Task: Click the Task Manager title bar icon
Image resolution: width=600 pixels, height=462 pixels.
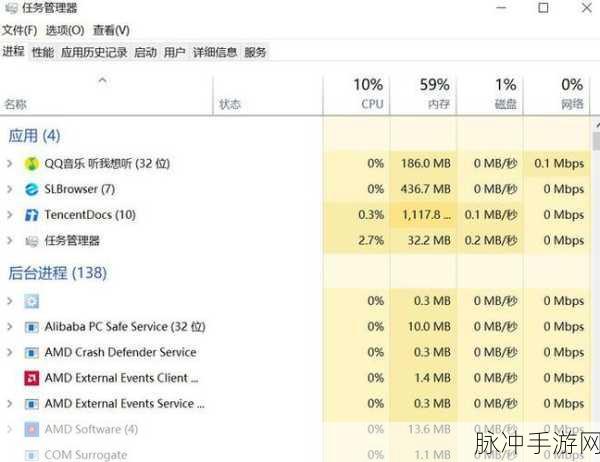Action: click(11, 8)
